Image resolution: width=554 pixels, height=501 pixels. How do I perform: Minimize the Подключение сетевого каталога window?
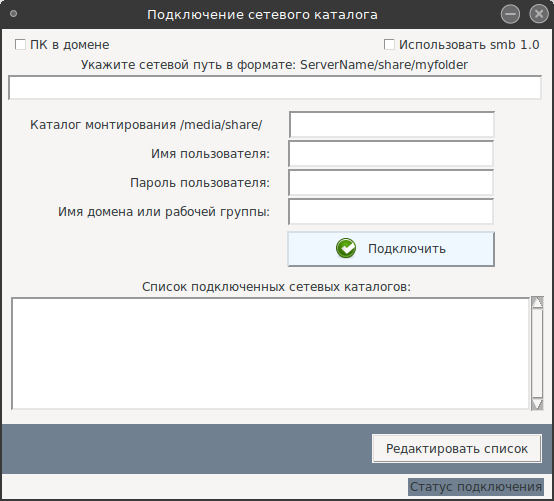(x=510, y=14)
